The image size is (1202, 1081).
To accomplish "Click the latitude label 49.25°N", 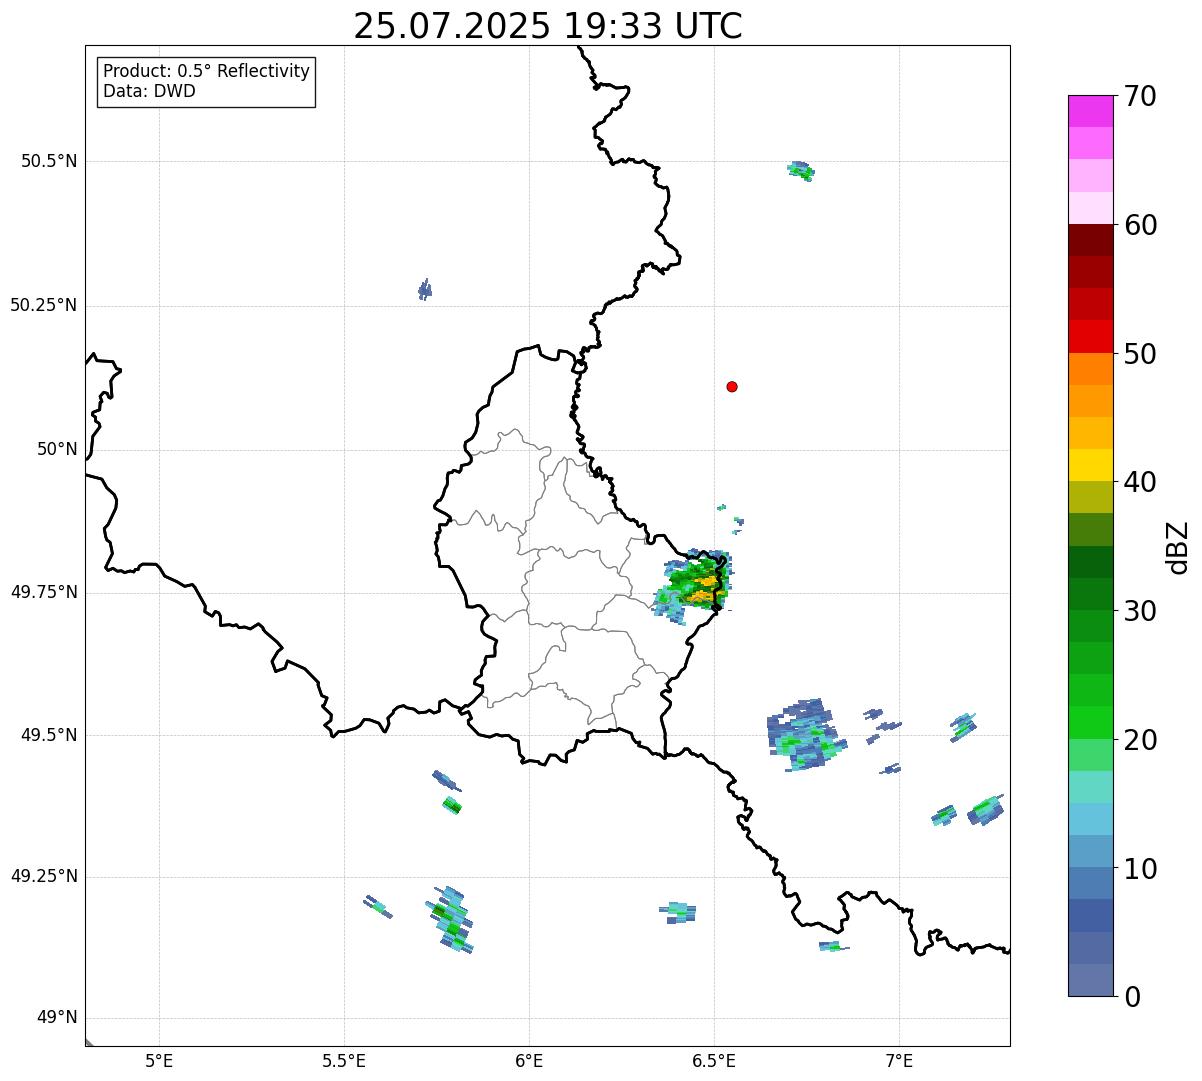I will click(44, 877).
